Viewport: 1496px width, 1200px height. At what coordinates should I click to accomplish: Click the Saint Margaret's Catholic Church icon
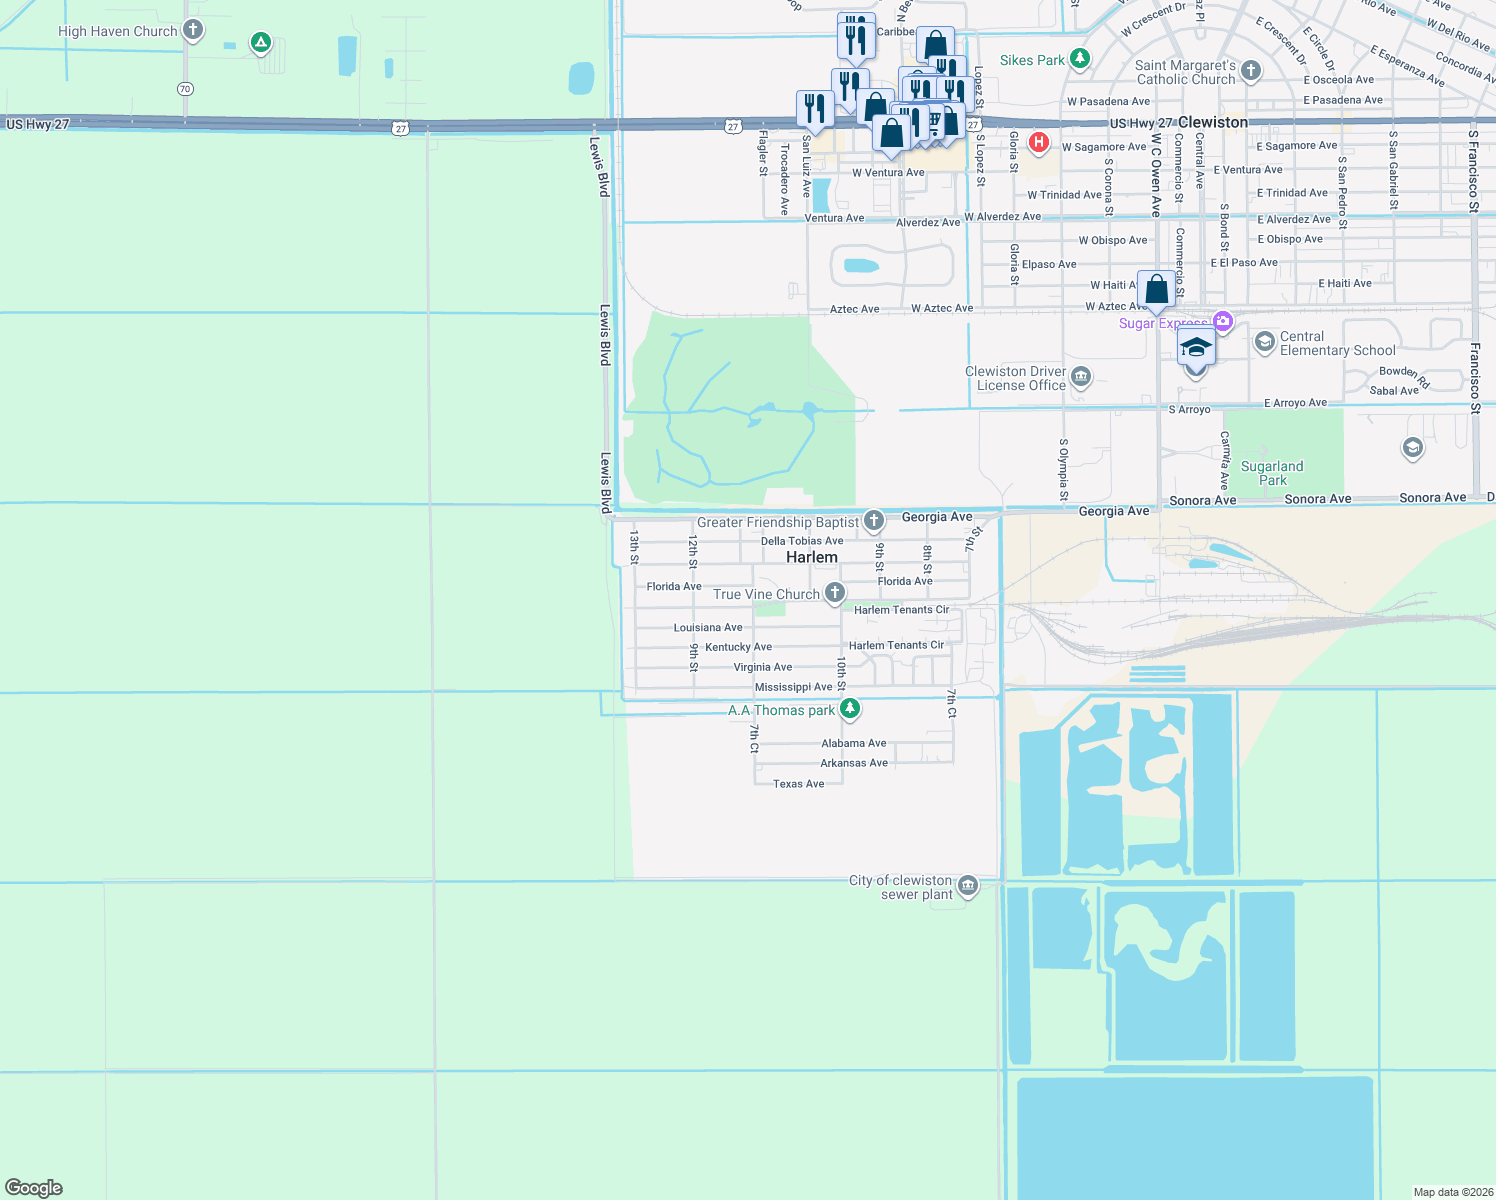point(1249,70)
